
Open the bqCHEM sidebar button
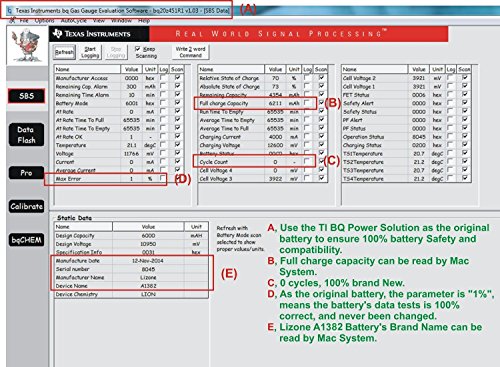pos(26,240)
